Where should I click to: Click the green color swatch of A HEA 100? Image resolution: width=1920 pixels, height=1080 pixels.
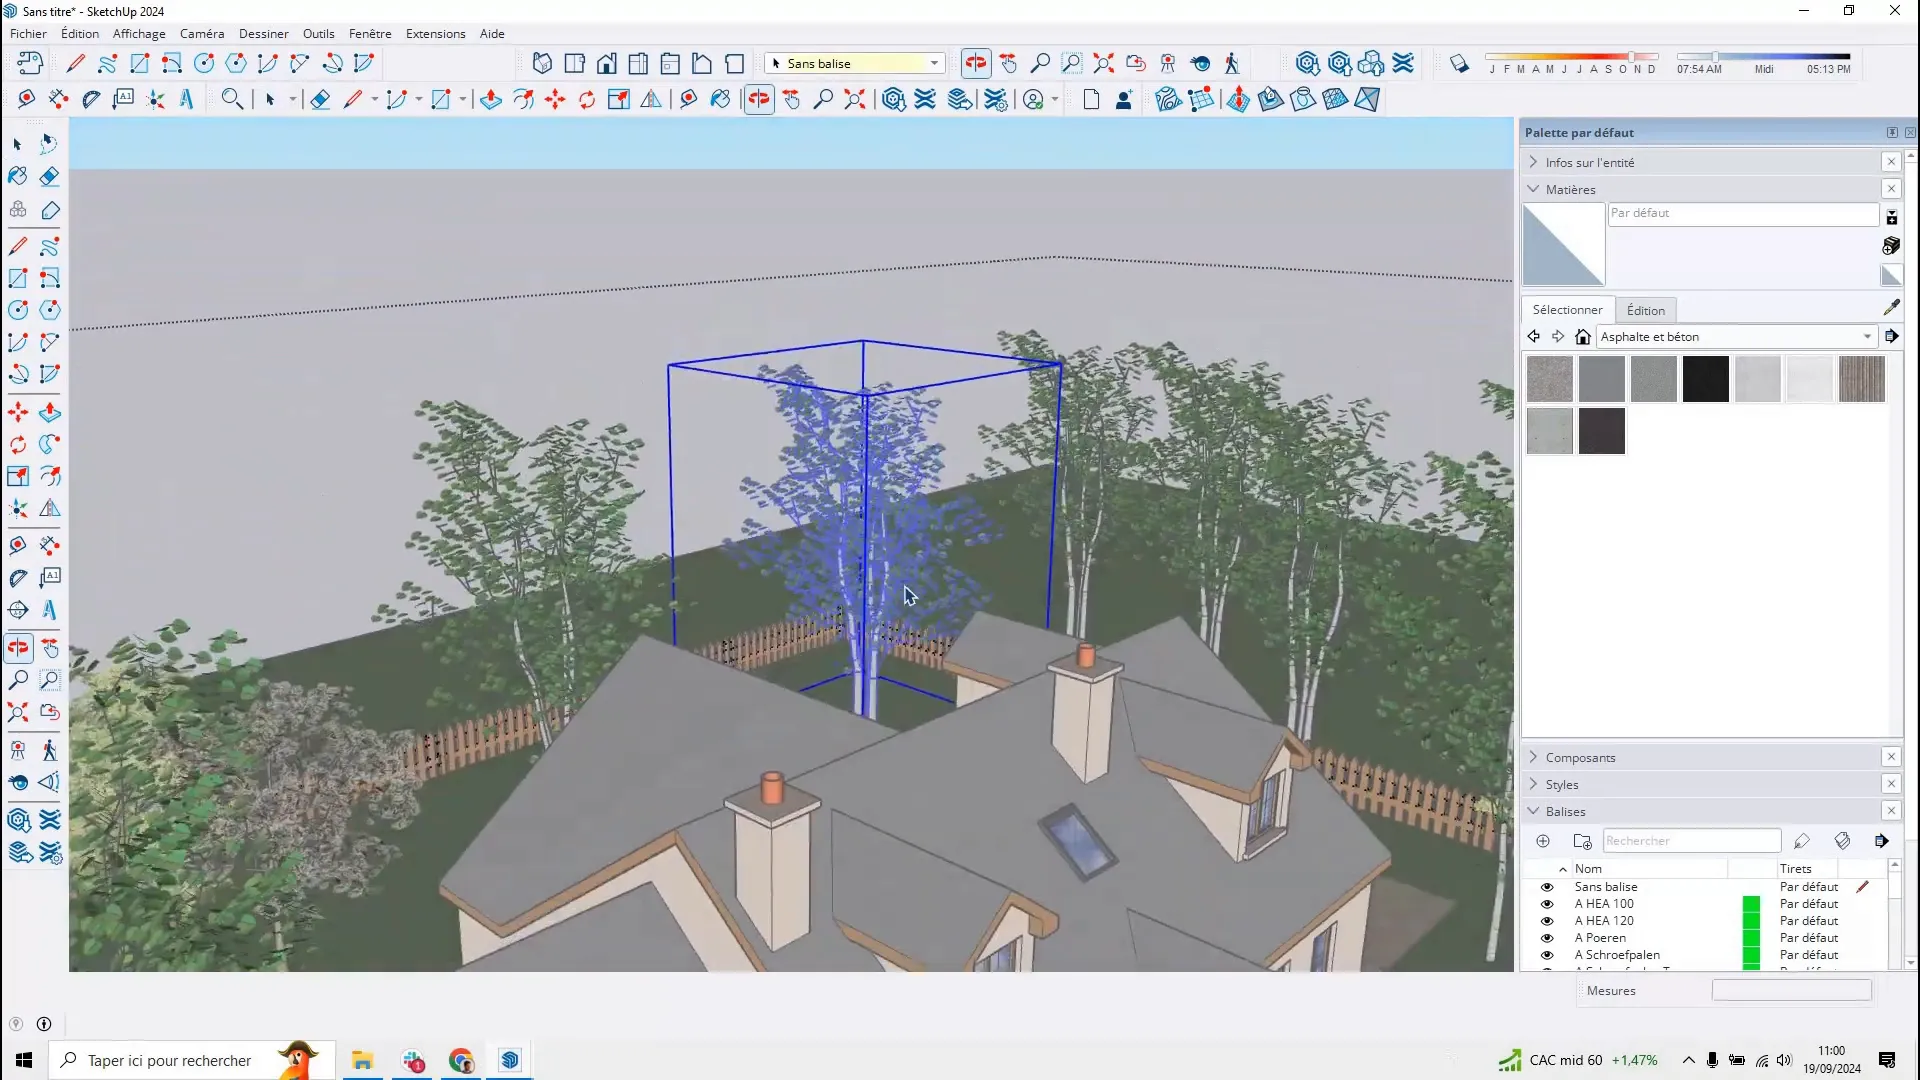pos(1750,904)
